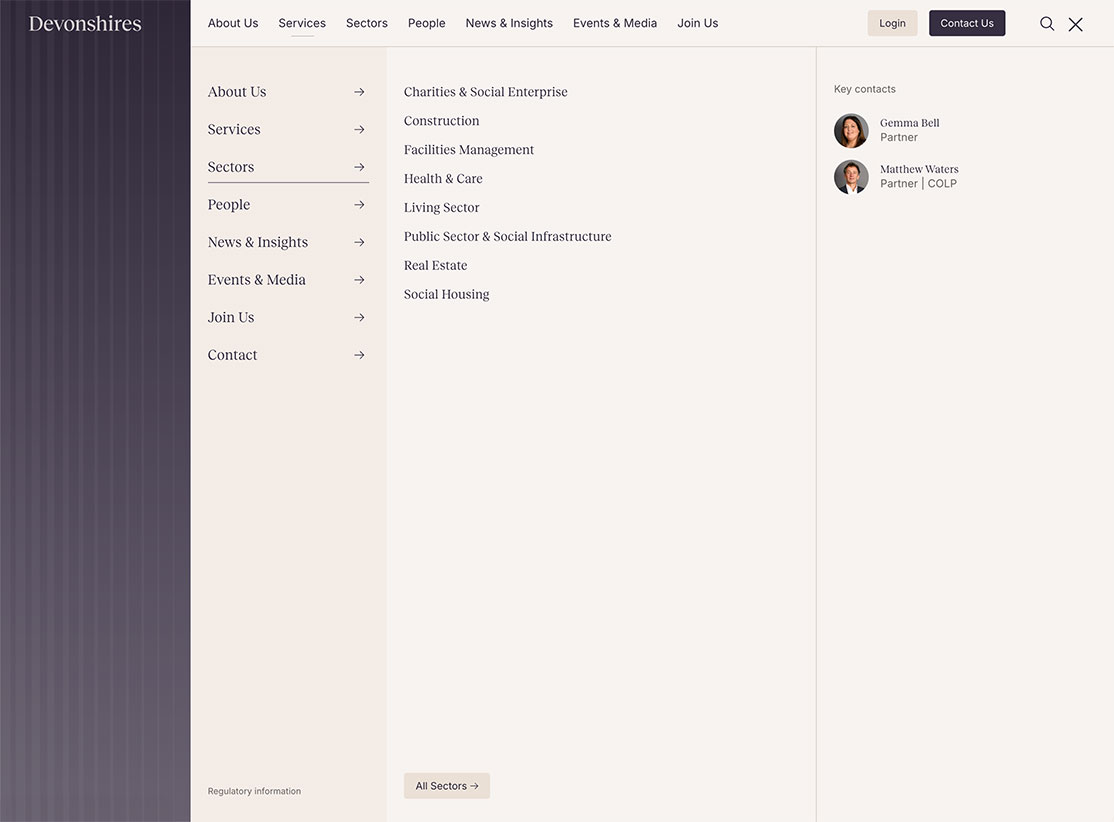Close the menu with the X icon

coord(1075,24)
